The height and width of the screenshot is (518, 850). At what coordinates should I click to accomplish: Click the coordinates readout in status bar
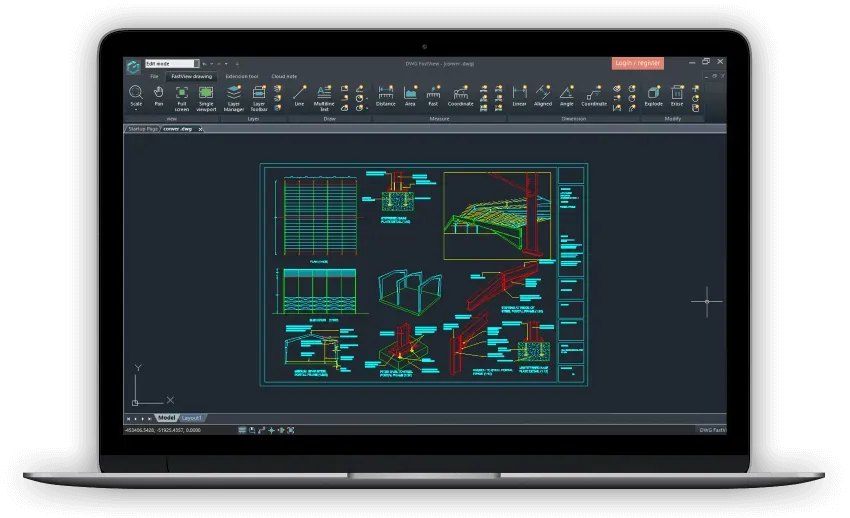163,430
